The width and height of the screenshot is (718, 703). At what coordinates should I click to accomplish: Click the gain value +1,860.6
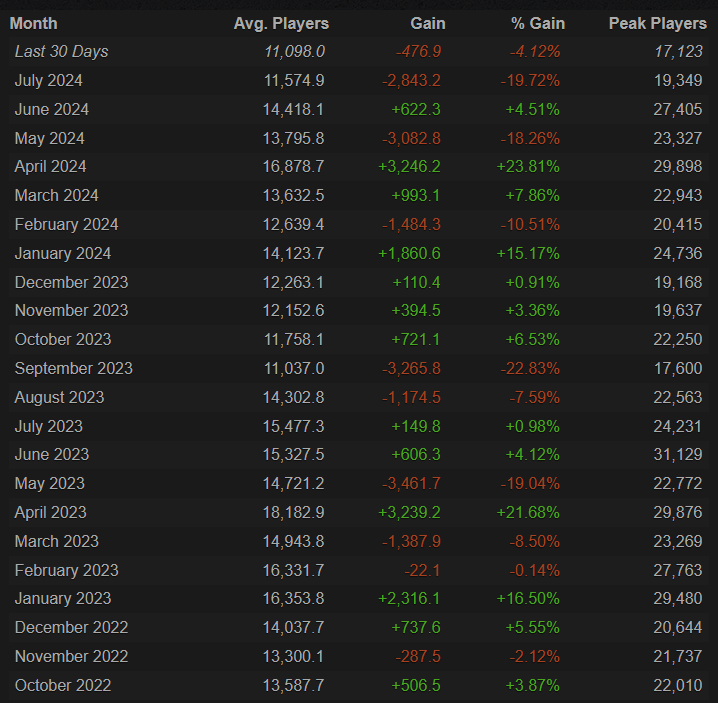[409, 253]
